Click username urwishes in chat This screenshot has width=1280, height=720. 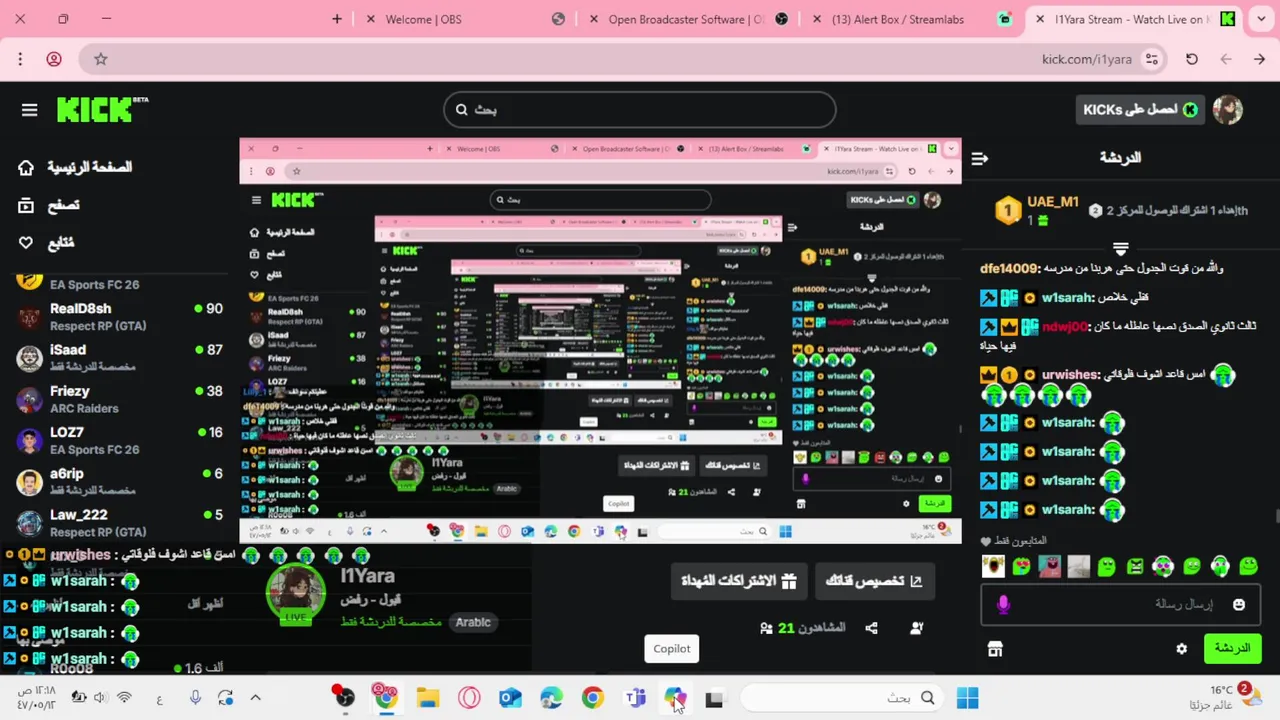point(1070,375)
